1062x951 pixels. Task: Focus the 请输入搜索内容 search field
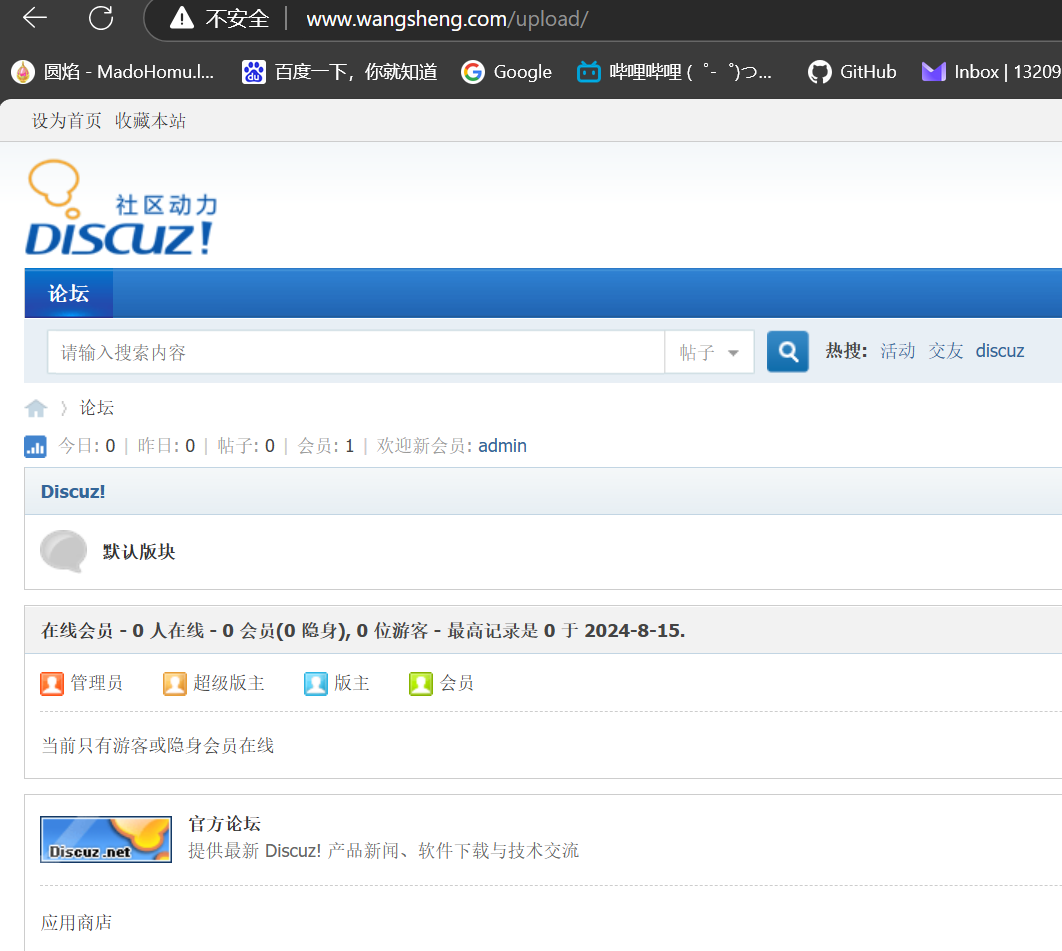pos(356,352)
